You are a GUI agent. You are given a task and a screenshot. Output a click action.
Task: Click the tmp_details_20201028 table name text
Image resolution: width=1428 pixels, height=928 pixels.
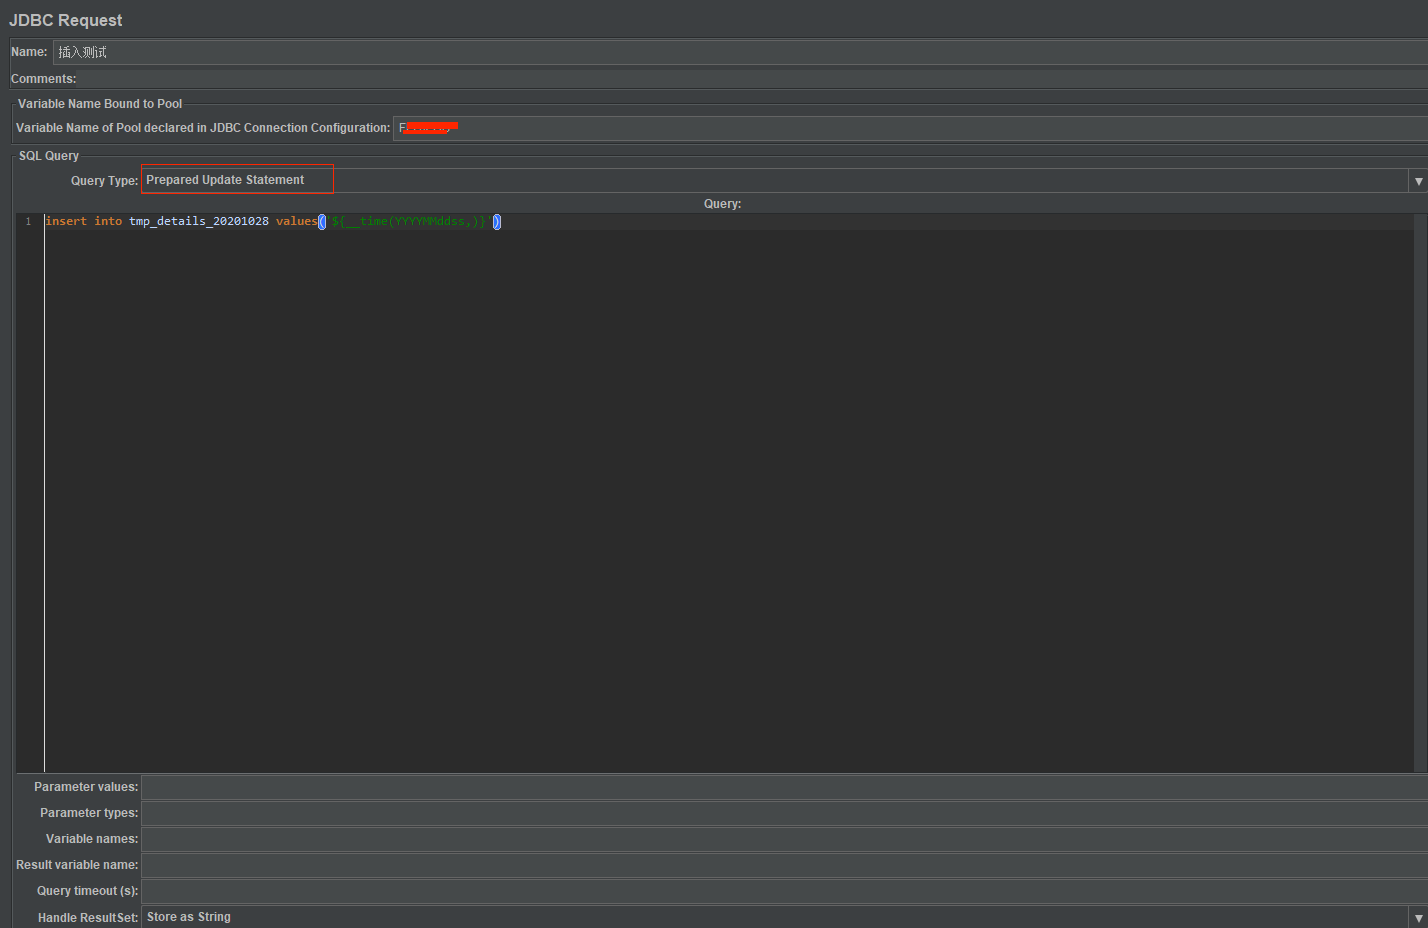pos(199,222)
